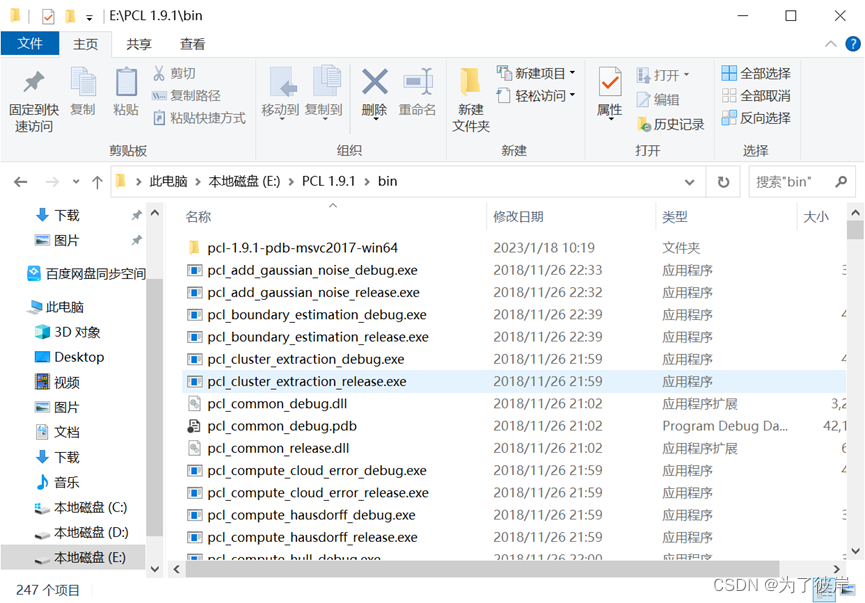Screen dimensions: 865x603
Task: Click the Refresh button beside the address bar
Action: click(x=723, y=182)
